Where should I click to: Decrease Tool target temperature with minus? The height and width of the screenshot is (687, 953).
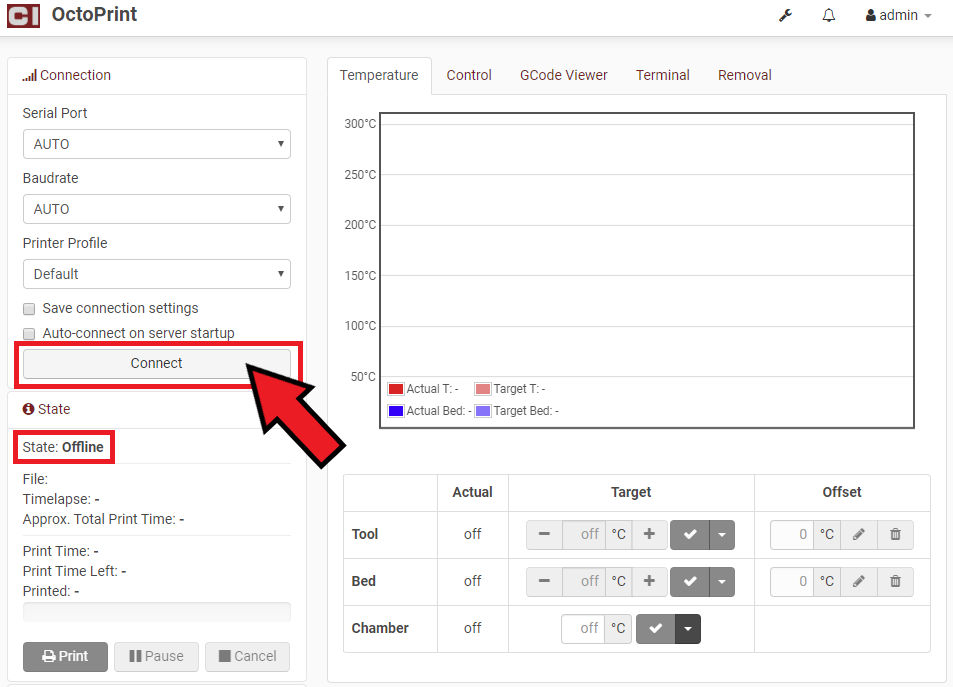click(544, 534)
